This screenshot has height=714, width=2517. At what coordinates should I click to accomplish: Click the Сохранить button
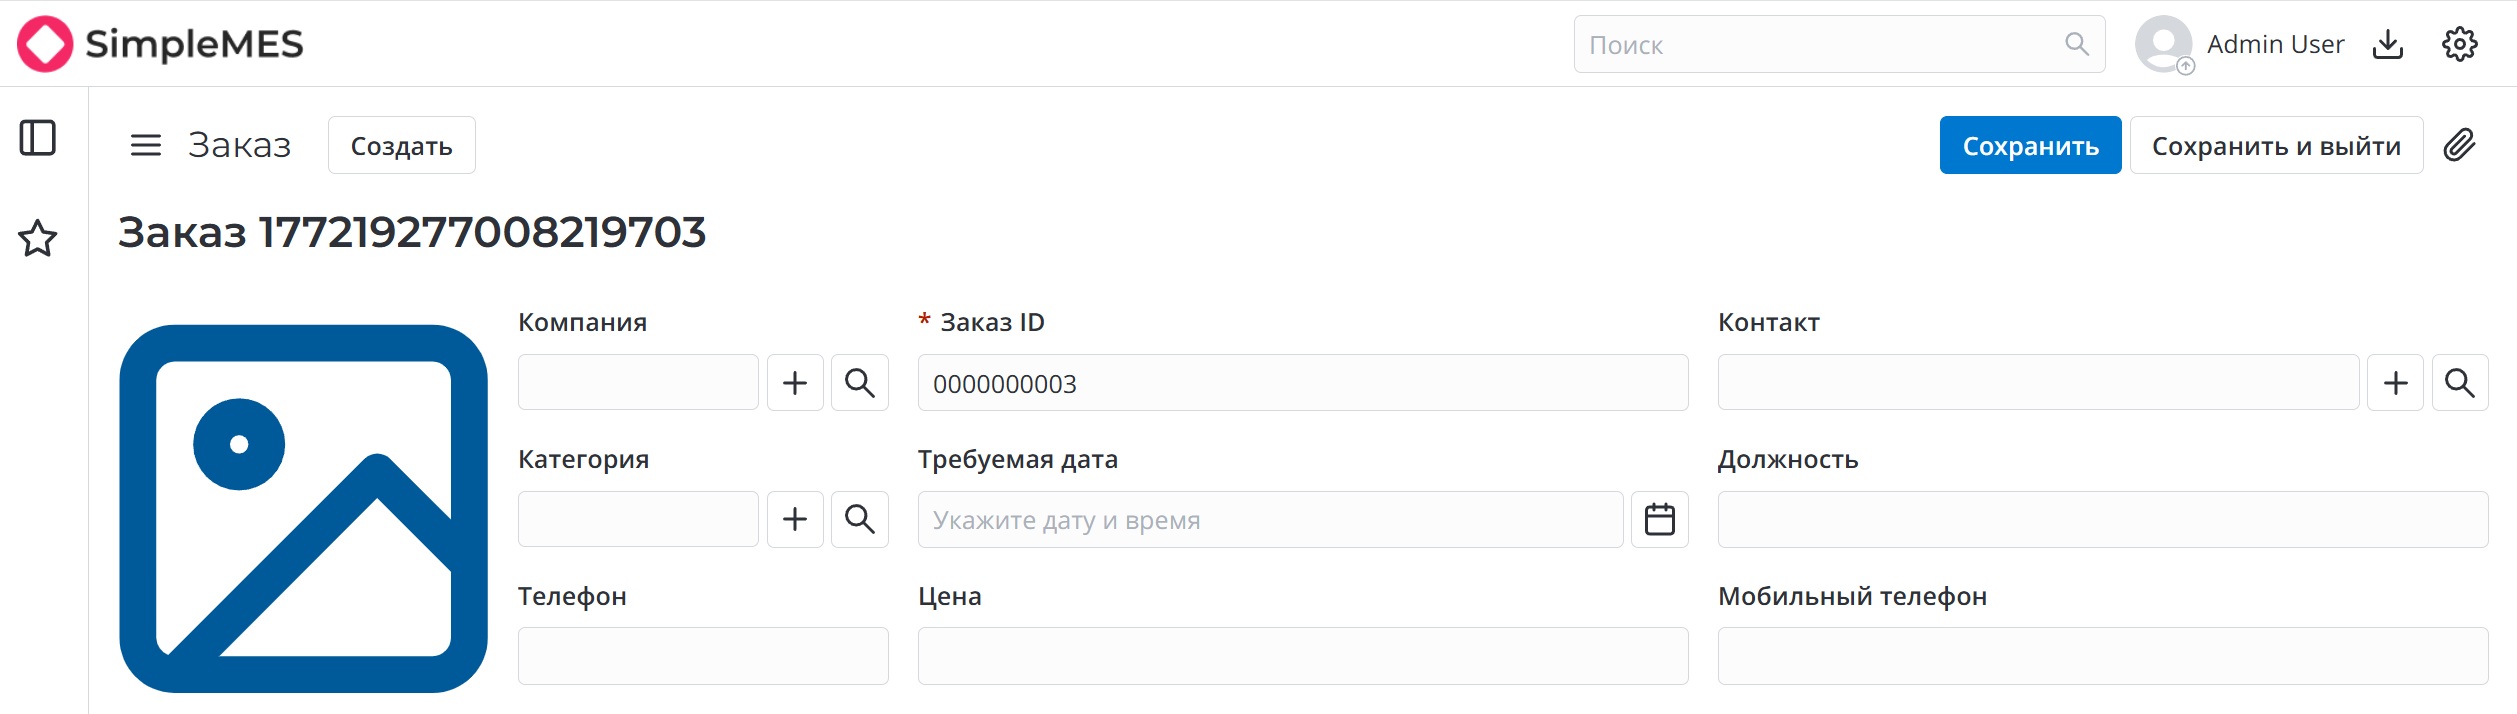pyautogui.click(x=2030, y=144)
